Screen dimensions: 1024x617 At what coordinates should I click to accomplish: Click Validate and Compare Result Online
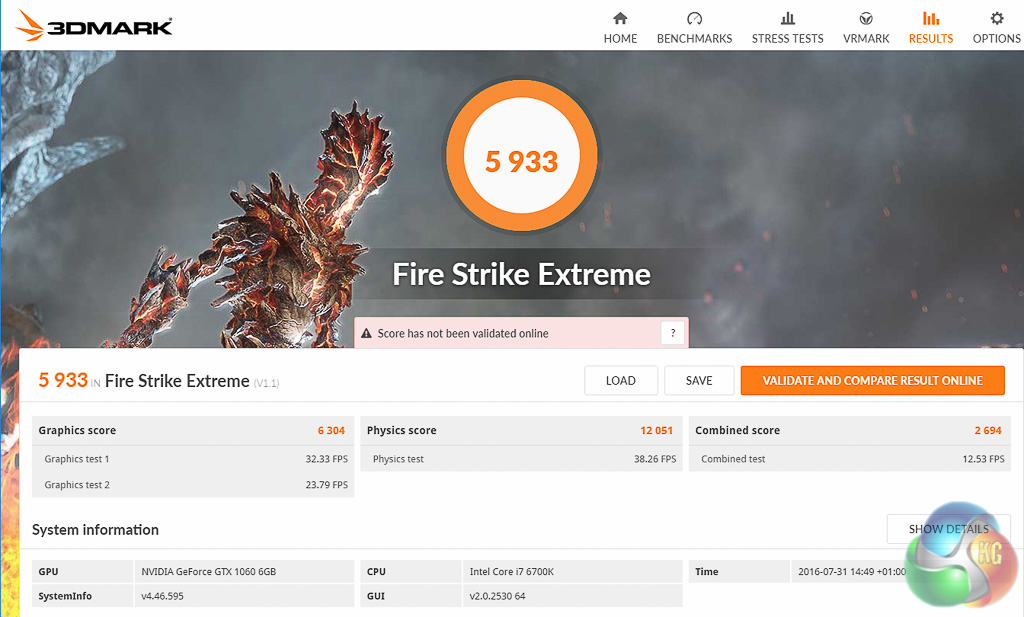click(x=872, y=381)
